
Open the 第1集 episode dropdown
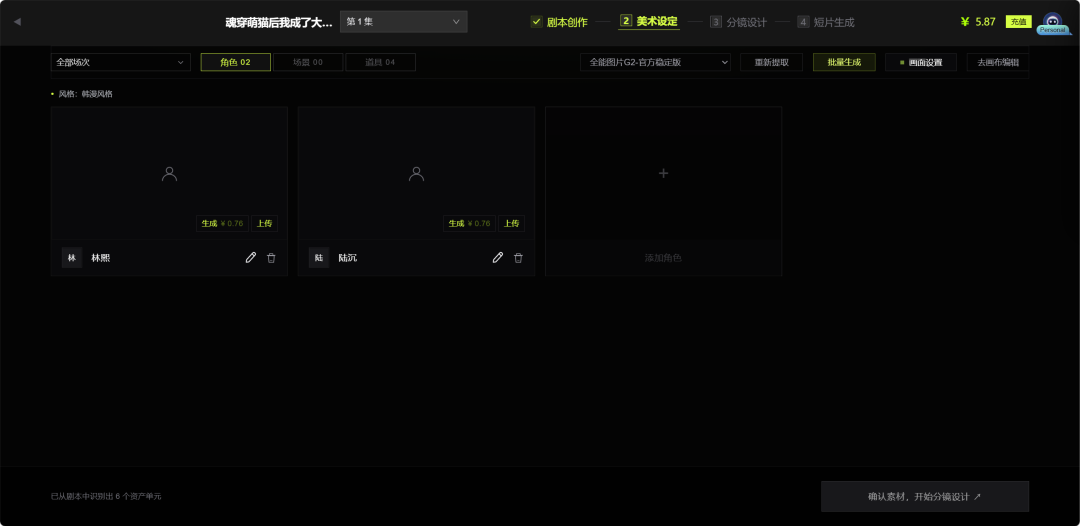coord(404,22)
